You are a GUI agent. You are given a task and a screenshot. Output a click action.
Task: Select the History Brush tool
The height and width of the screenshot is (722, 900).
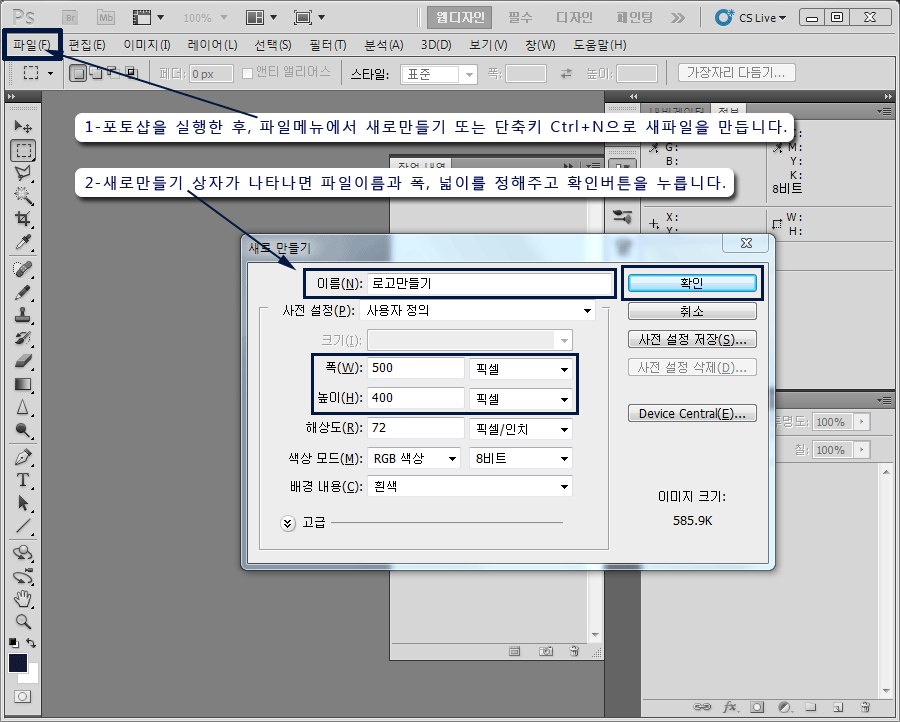click(23, 338)
